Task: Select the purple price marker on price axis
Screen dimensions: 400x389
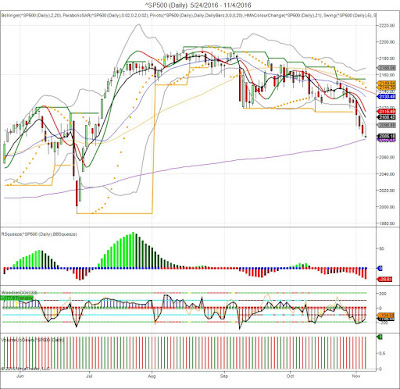Action: click(x=386, y=140)
